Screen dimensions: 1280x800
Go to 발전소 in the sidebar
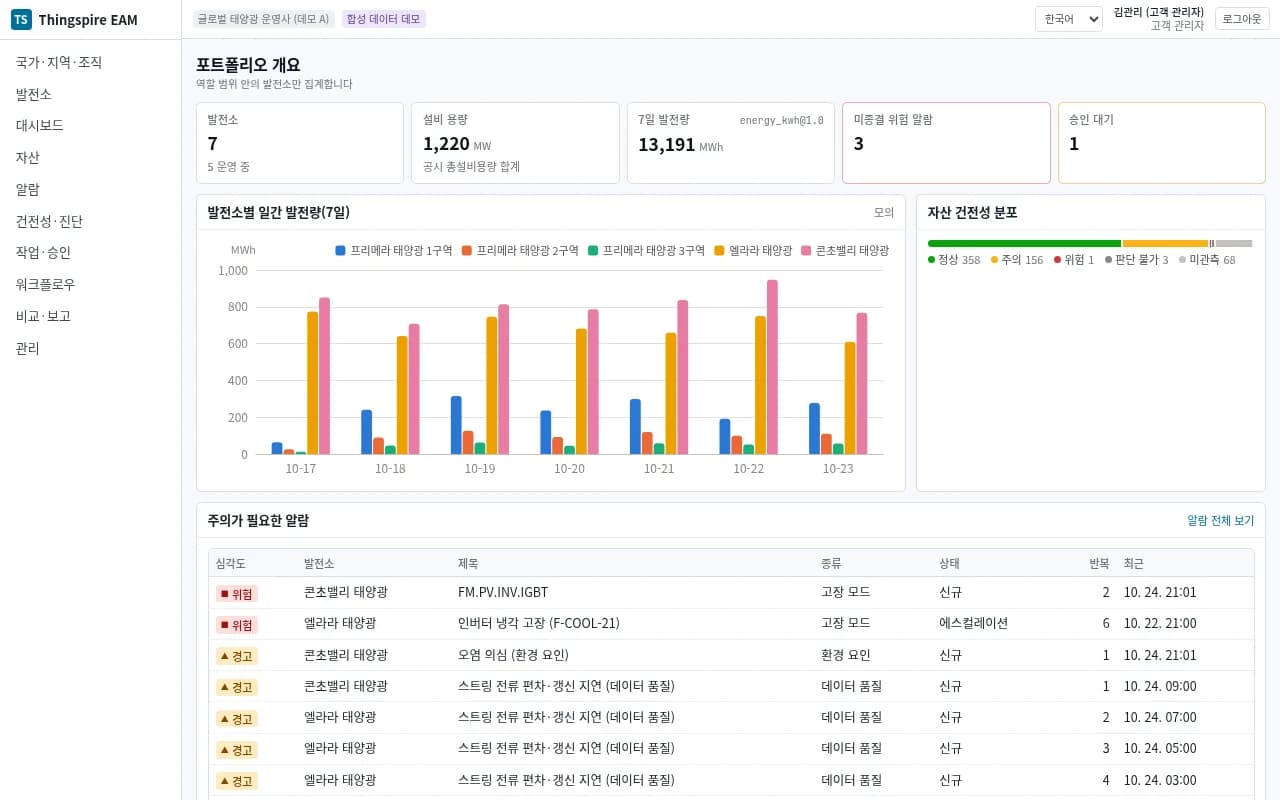click(x=33, y=94)
